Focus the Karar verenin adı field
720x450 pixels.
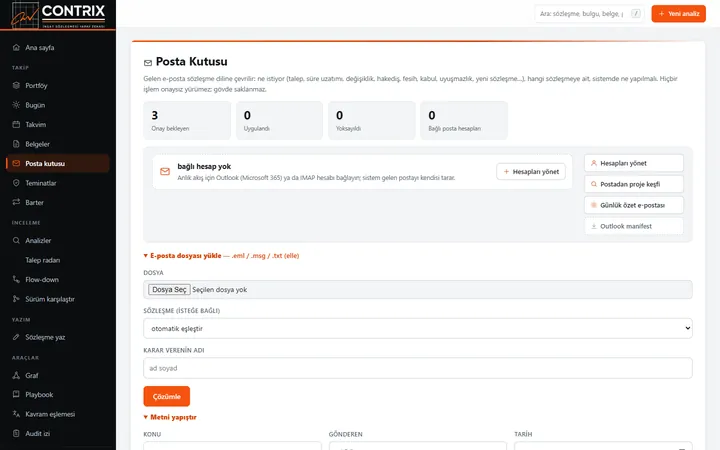pos(418,368)
